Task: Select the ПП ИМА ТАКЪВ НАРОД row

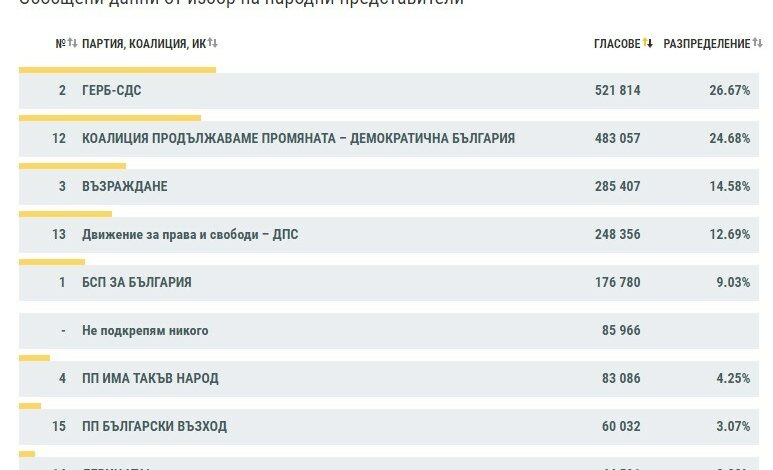Action: (388, 378)
